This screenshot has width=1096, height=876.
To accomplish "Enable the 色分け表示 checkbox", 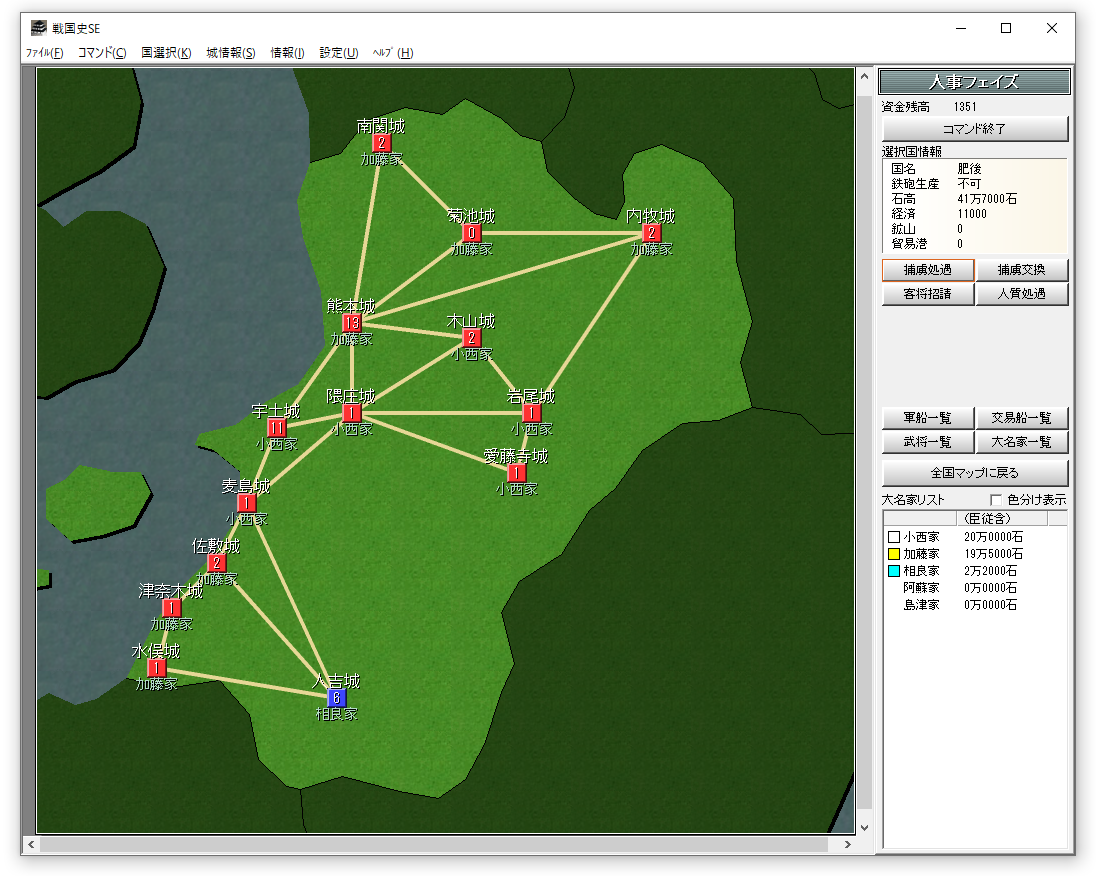I will point(995,500).
